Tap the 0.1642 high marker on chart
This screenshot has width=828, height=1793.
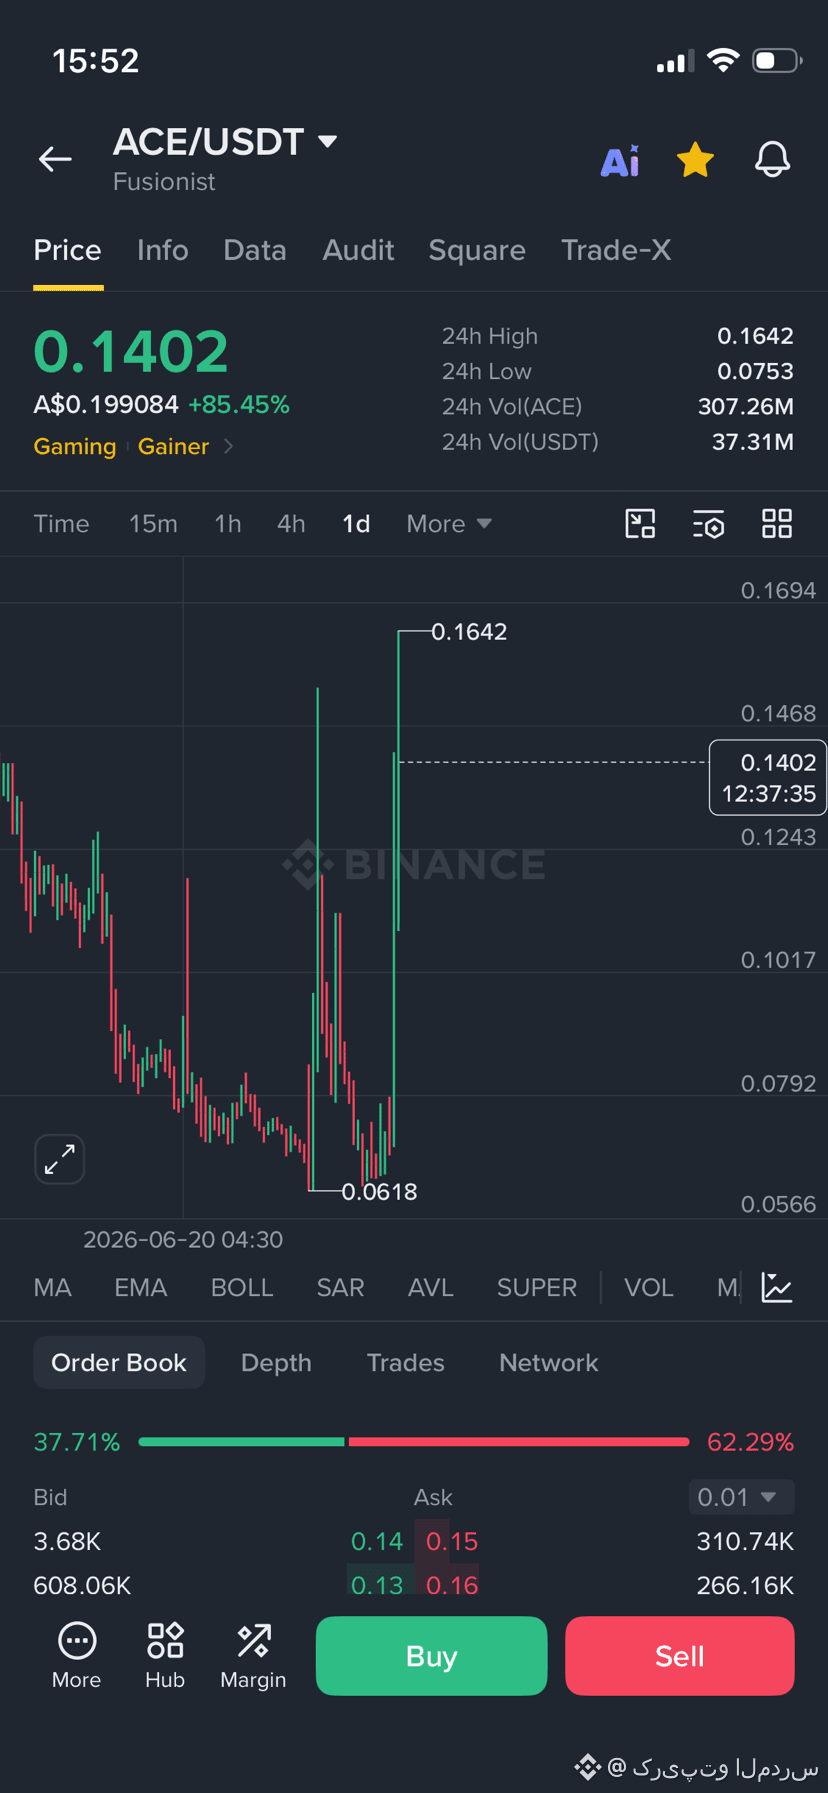(469, 632)
